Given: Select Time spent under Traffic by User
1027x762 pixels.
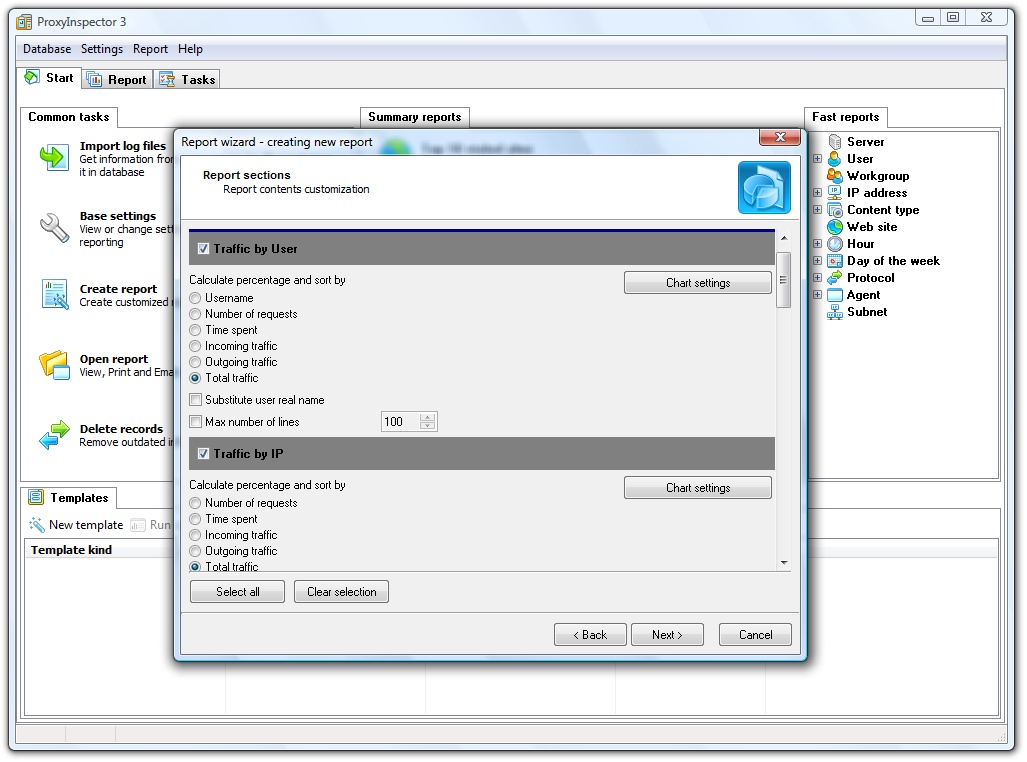Looking at the screenshot, I should pos(195,330).
